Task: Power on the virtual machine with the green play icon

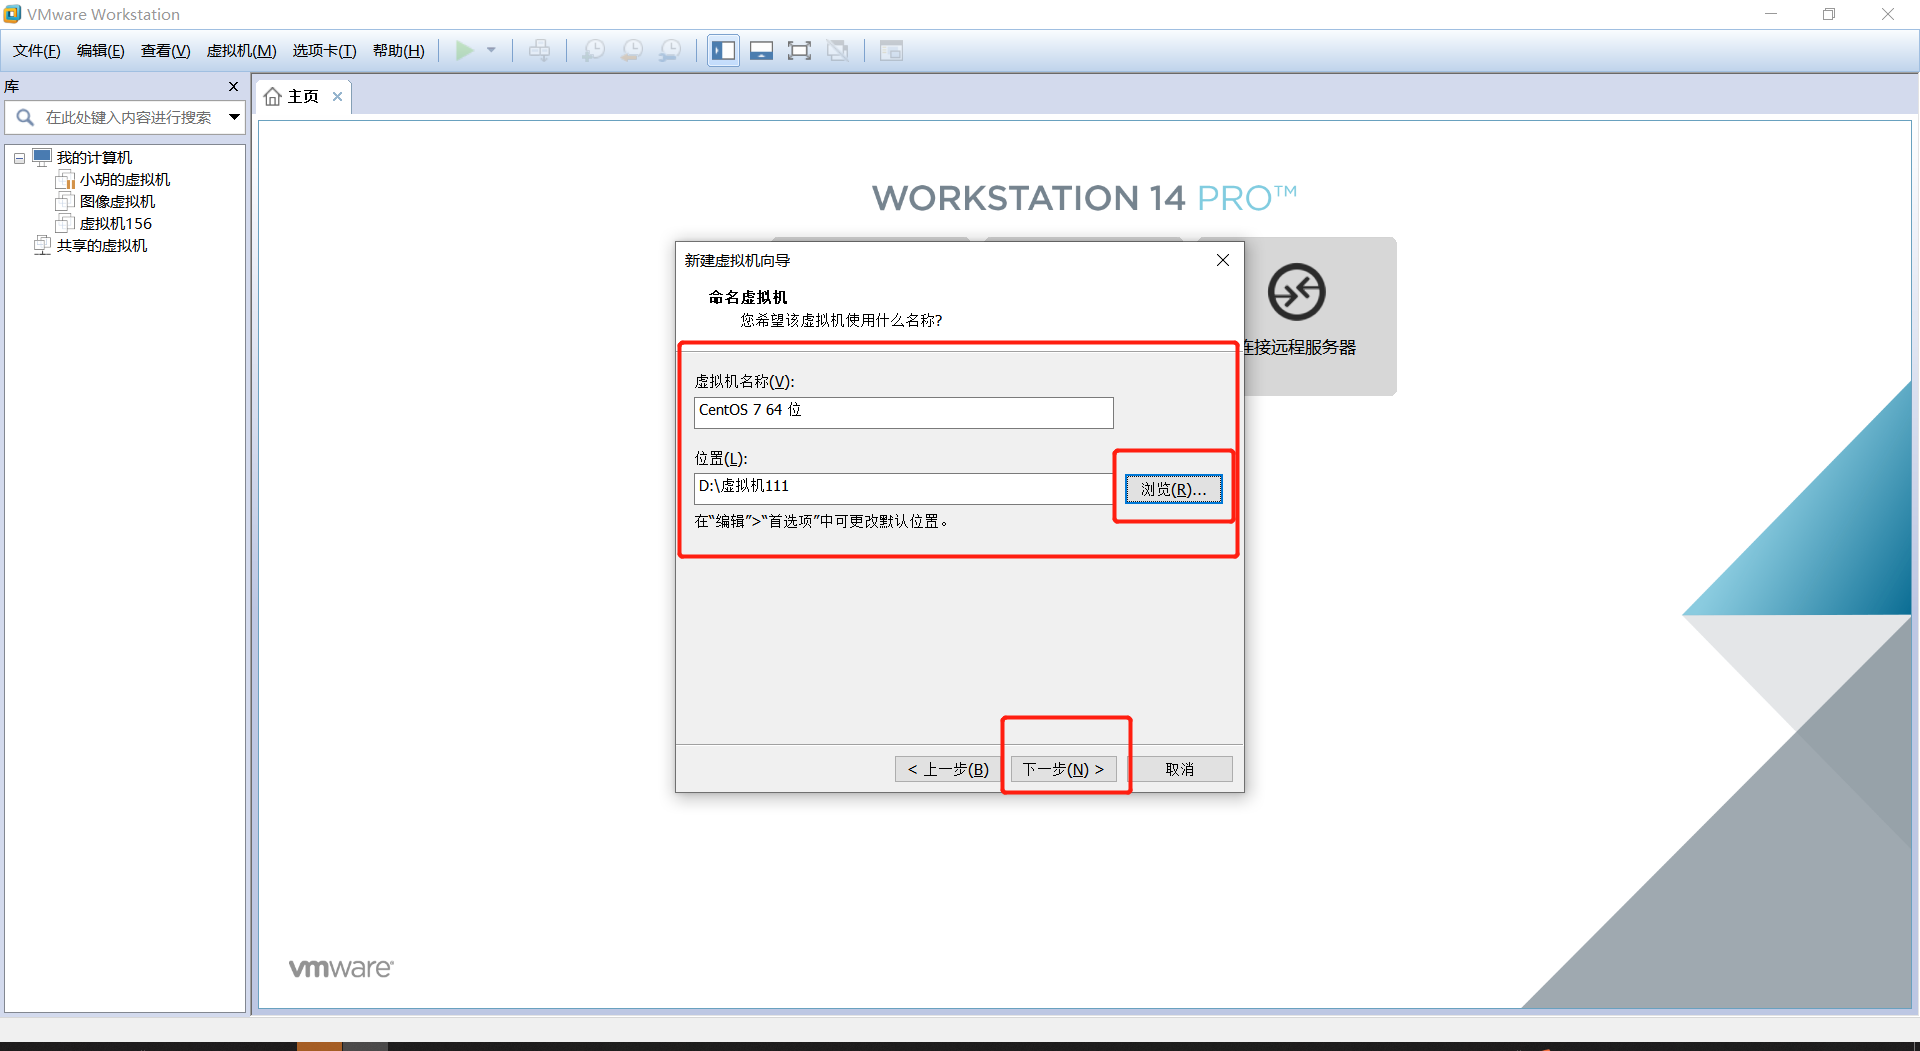Action: [x=465, y=50]
